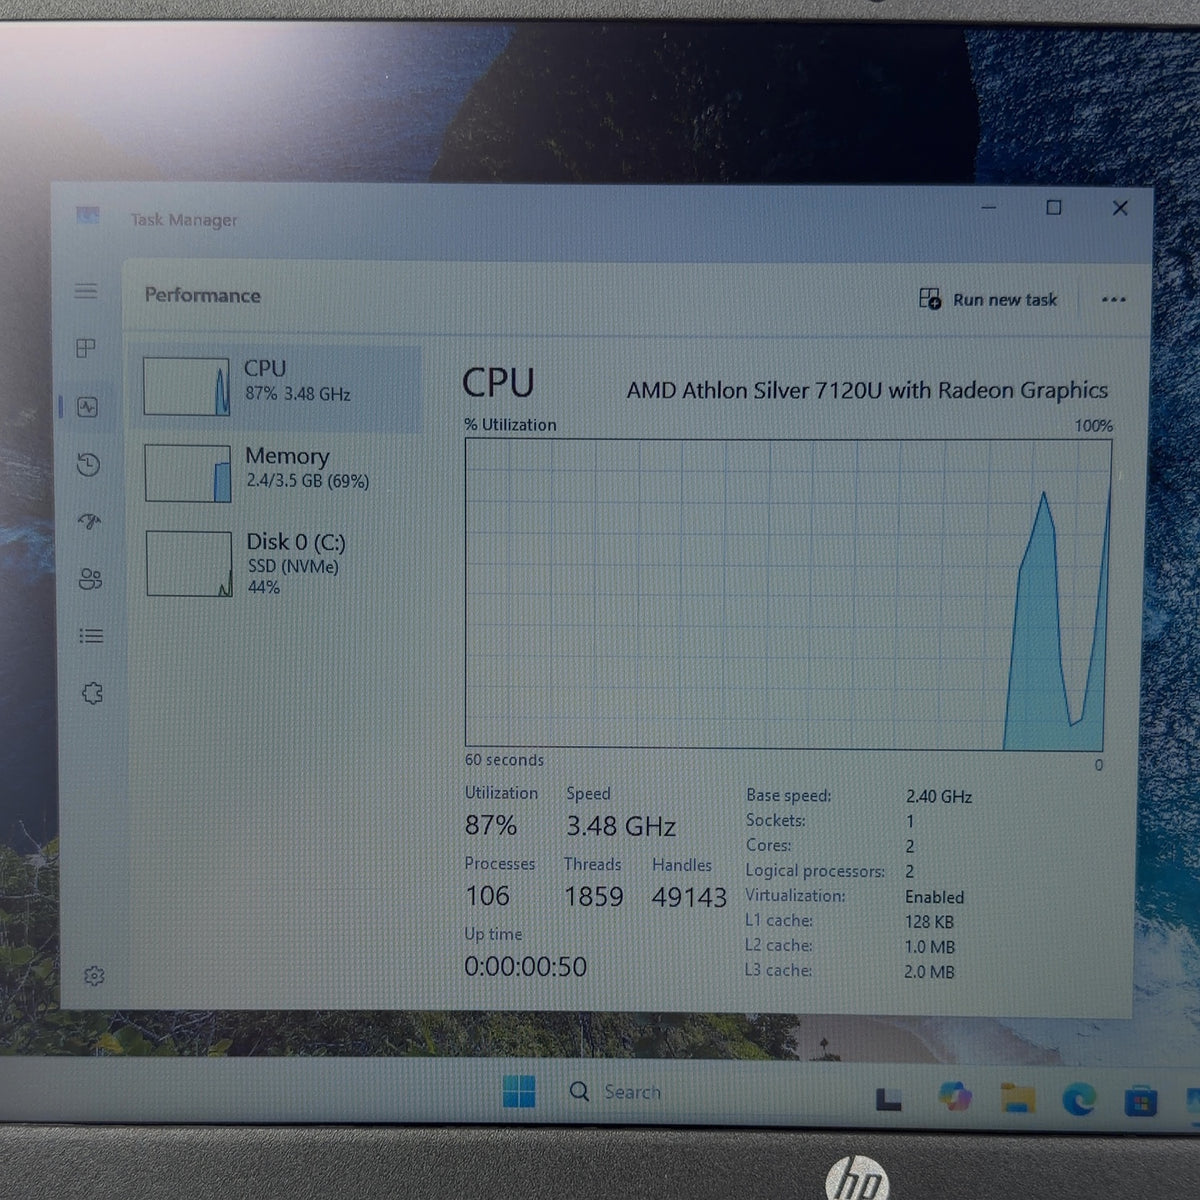This screenshot has height=1200, width=1200.
Task: Click the Virtualization "Enabled" value
Action: coord(935,897)
